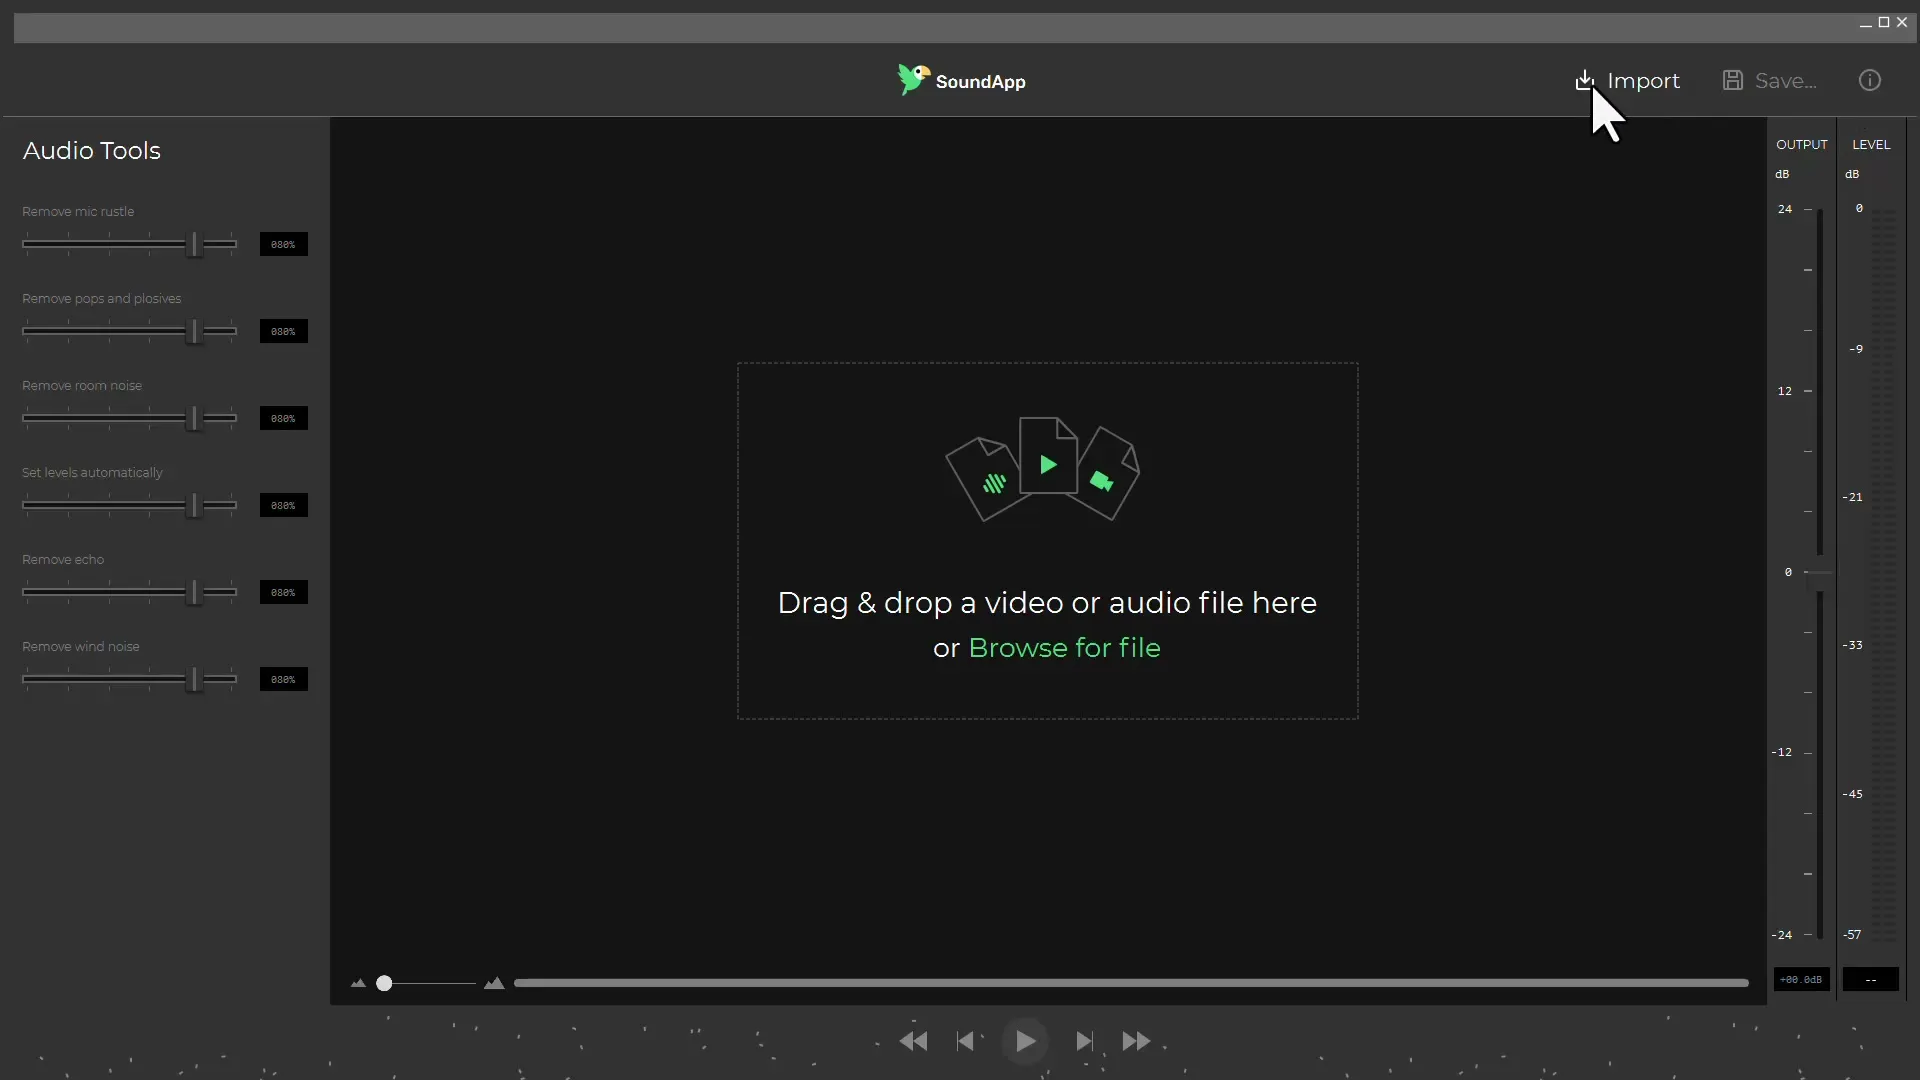Click the playback timeline progress bar
This screenshot has height=1080, width=1920.
(x=1131, y=983)
